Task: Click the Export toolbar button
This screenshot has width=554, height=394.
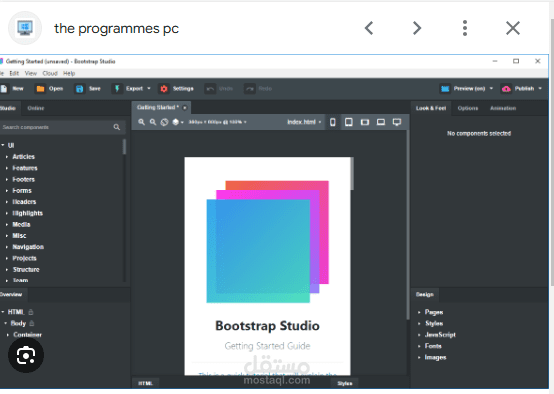Action: [128, 89]
